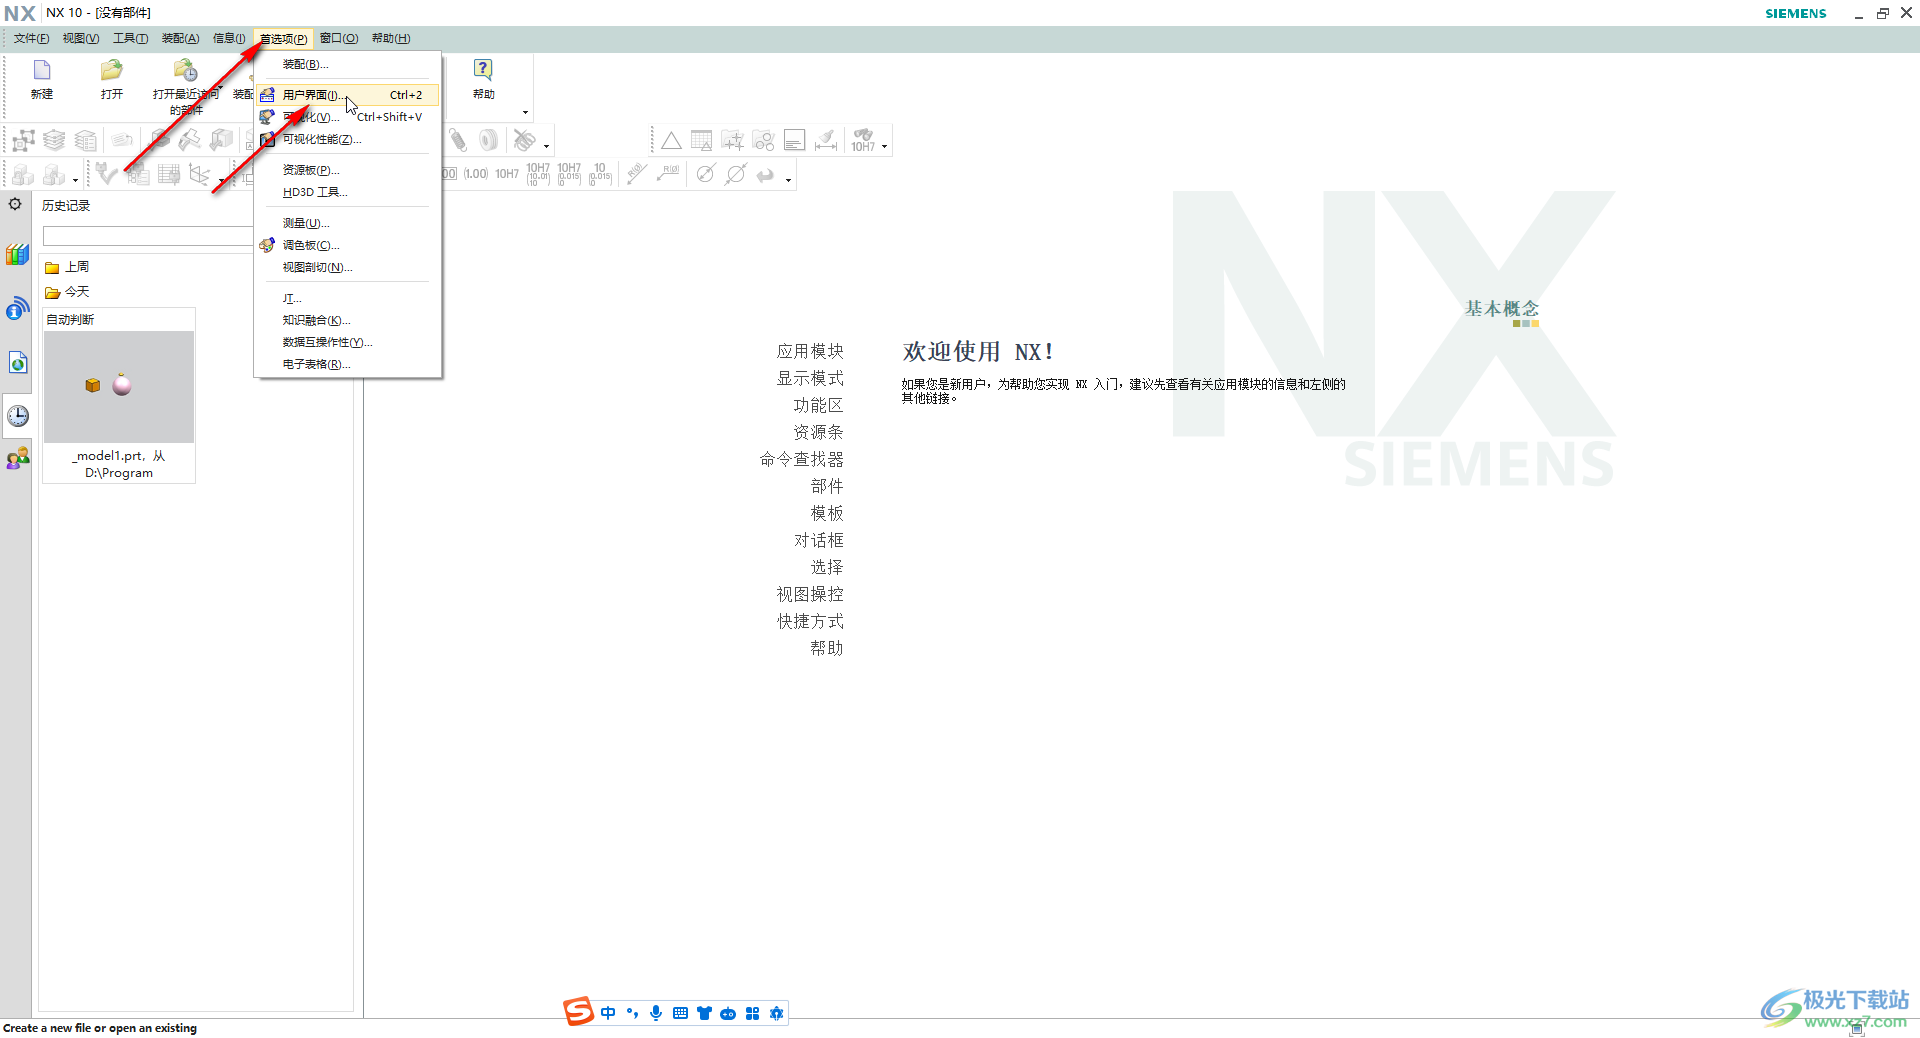Toggle Sogou Chinese/English 中 mode

tap(608, 1013)
